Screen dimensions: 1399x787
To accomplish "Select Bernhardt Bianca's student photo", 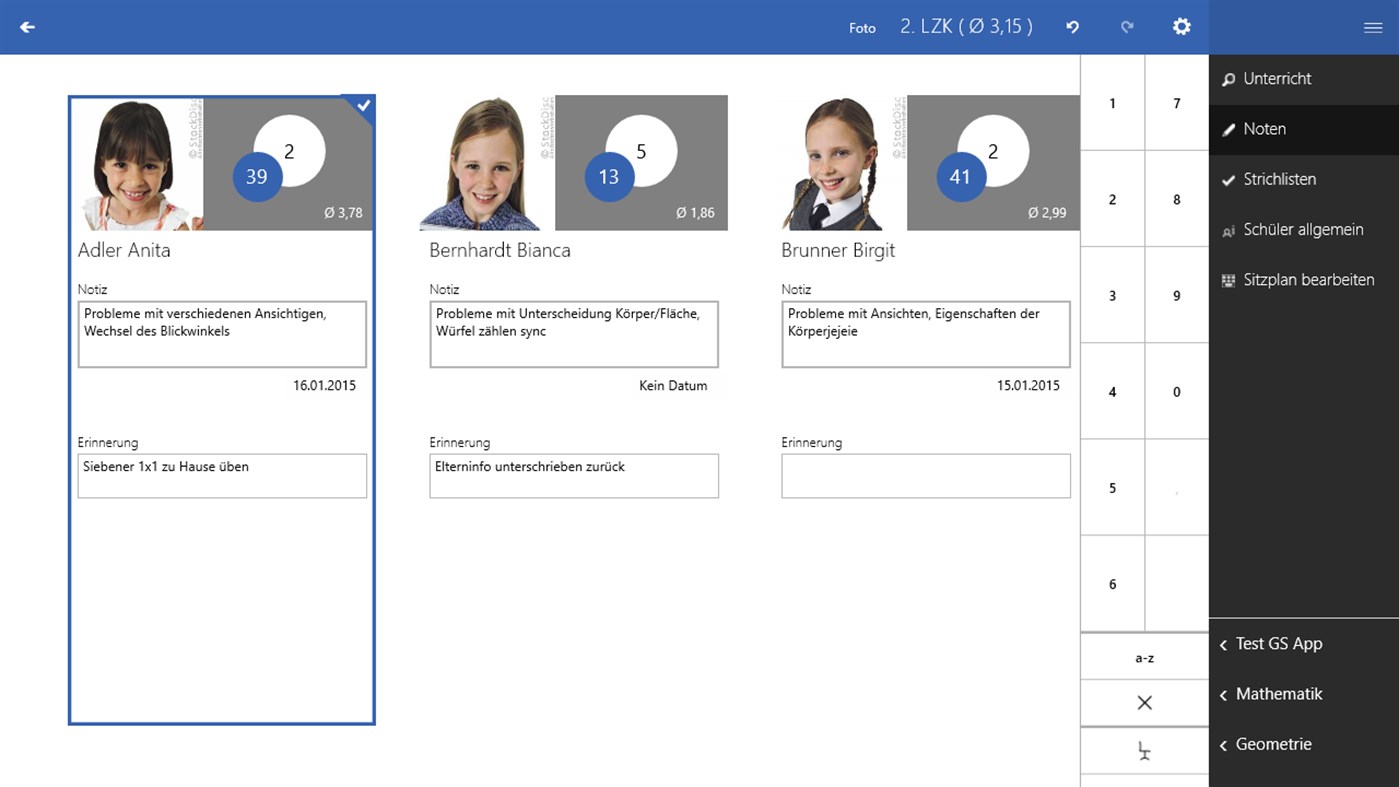I will click(x=486, y=164).
